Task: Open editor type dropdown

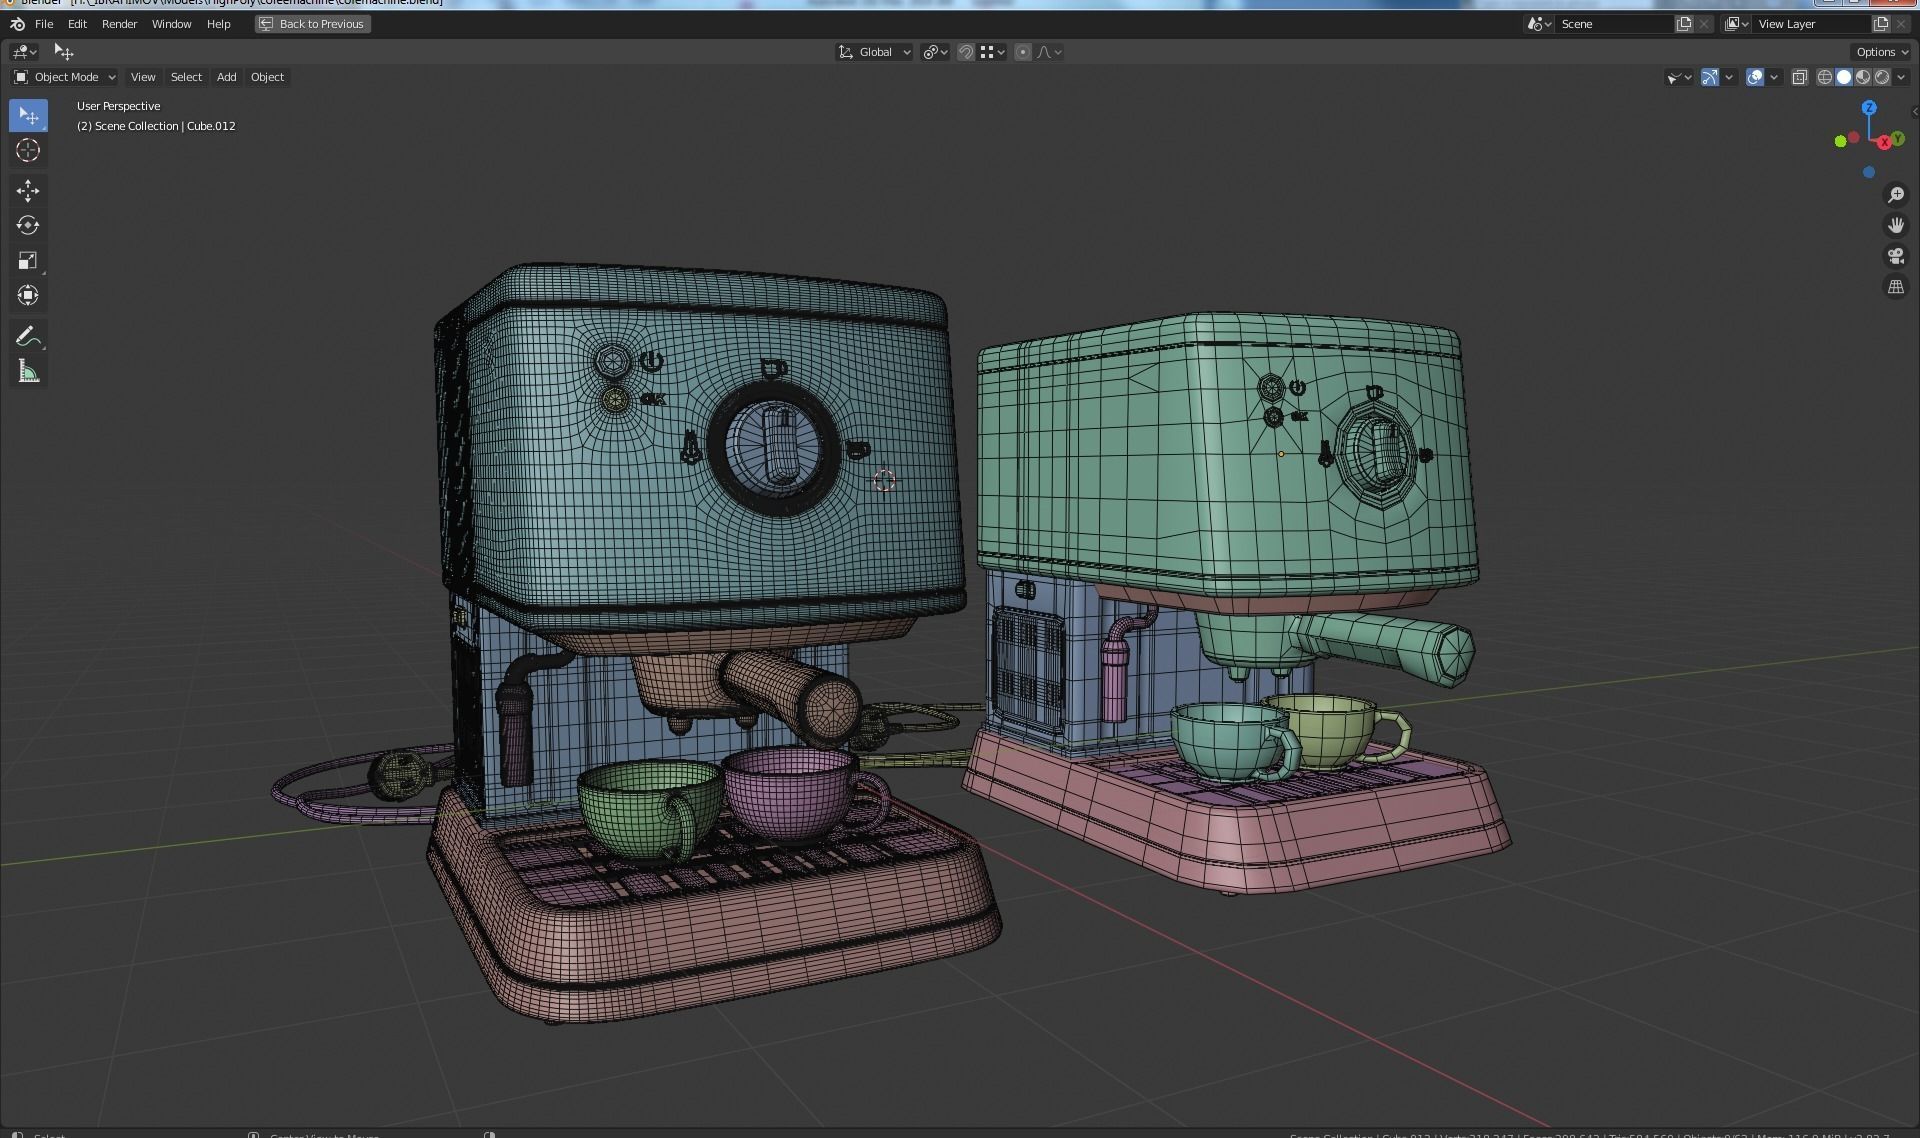Action: click(x=24, y=51)
